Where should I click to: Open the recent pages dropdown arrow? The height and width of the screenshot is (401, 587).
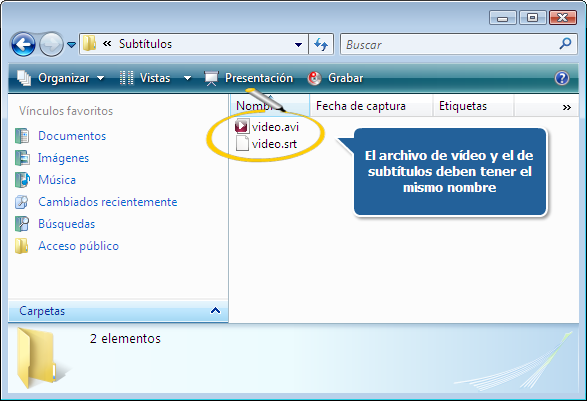71,45
